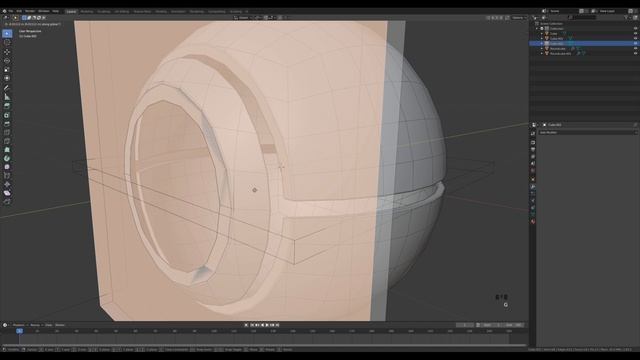The image size is (640, 360).
Task: Click the timeline horizontal scrollbar
Action: 264,345
